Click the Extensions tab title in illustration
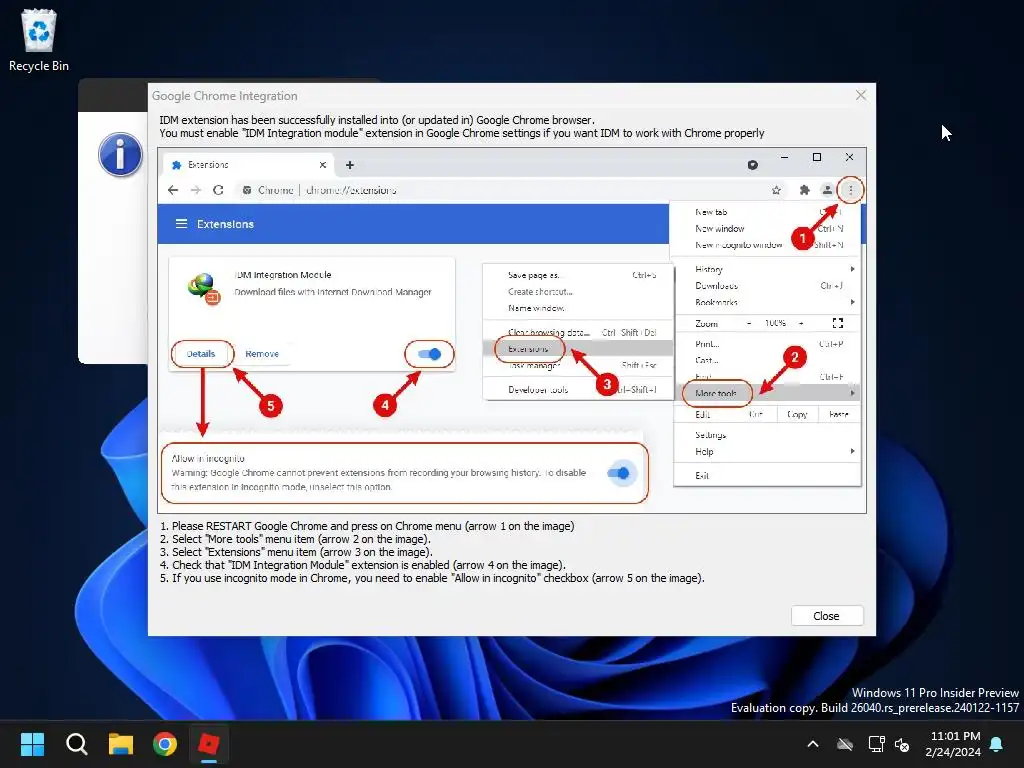This screenshot has width=1024, height=768. 208,165
